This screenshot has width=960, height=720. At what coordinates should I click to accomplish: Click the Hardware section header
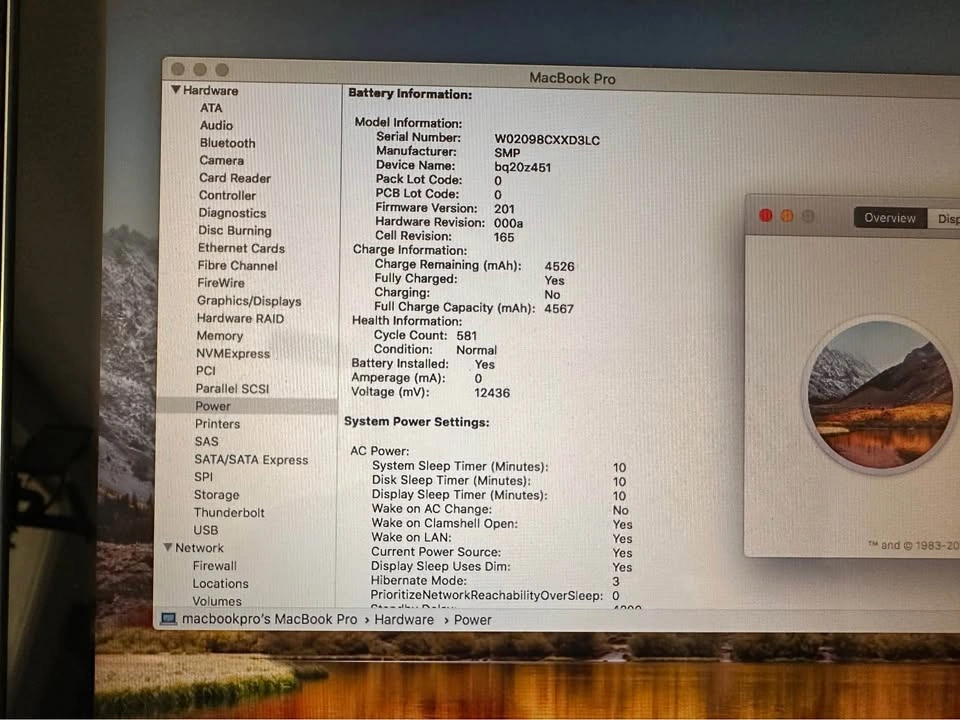pos(211,91)
